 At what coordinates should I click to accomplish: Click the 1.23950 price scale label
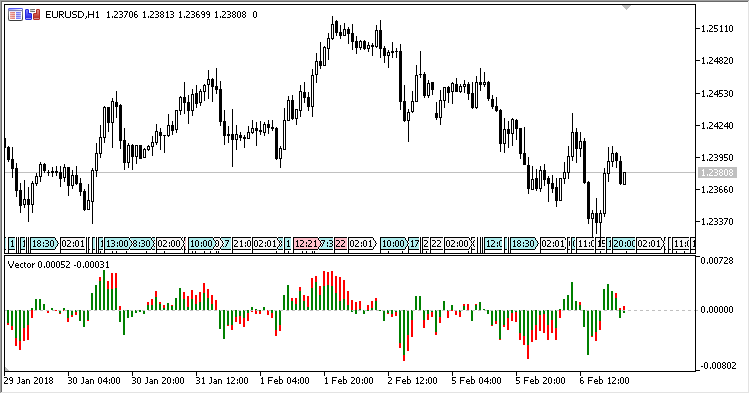tap(717, 157)
